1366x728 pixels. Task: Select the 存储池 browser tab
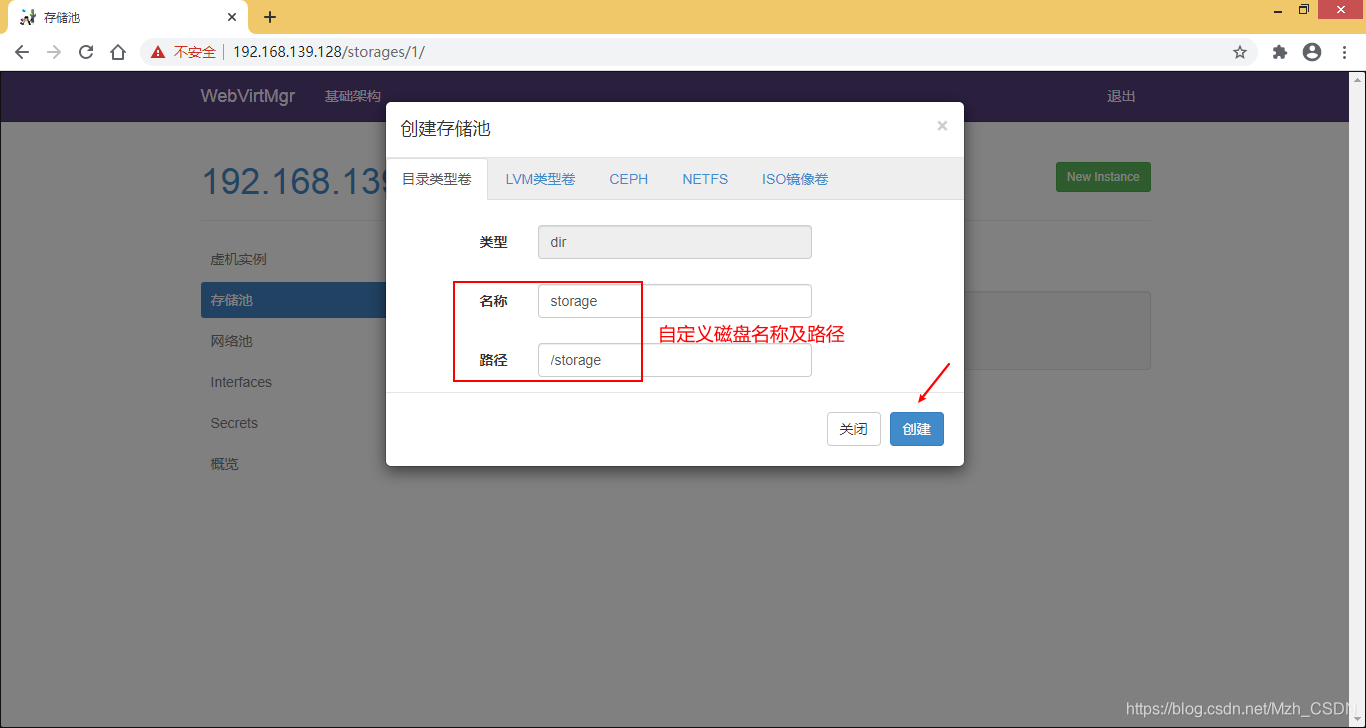pyautogui.click(x=128, y=17)
